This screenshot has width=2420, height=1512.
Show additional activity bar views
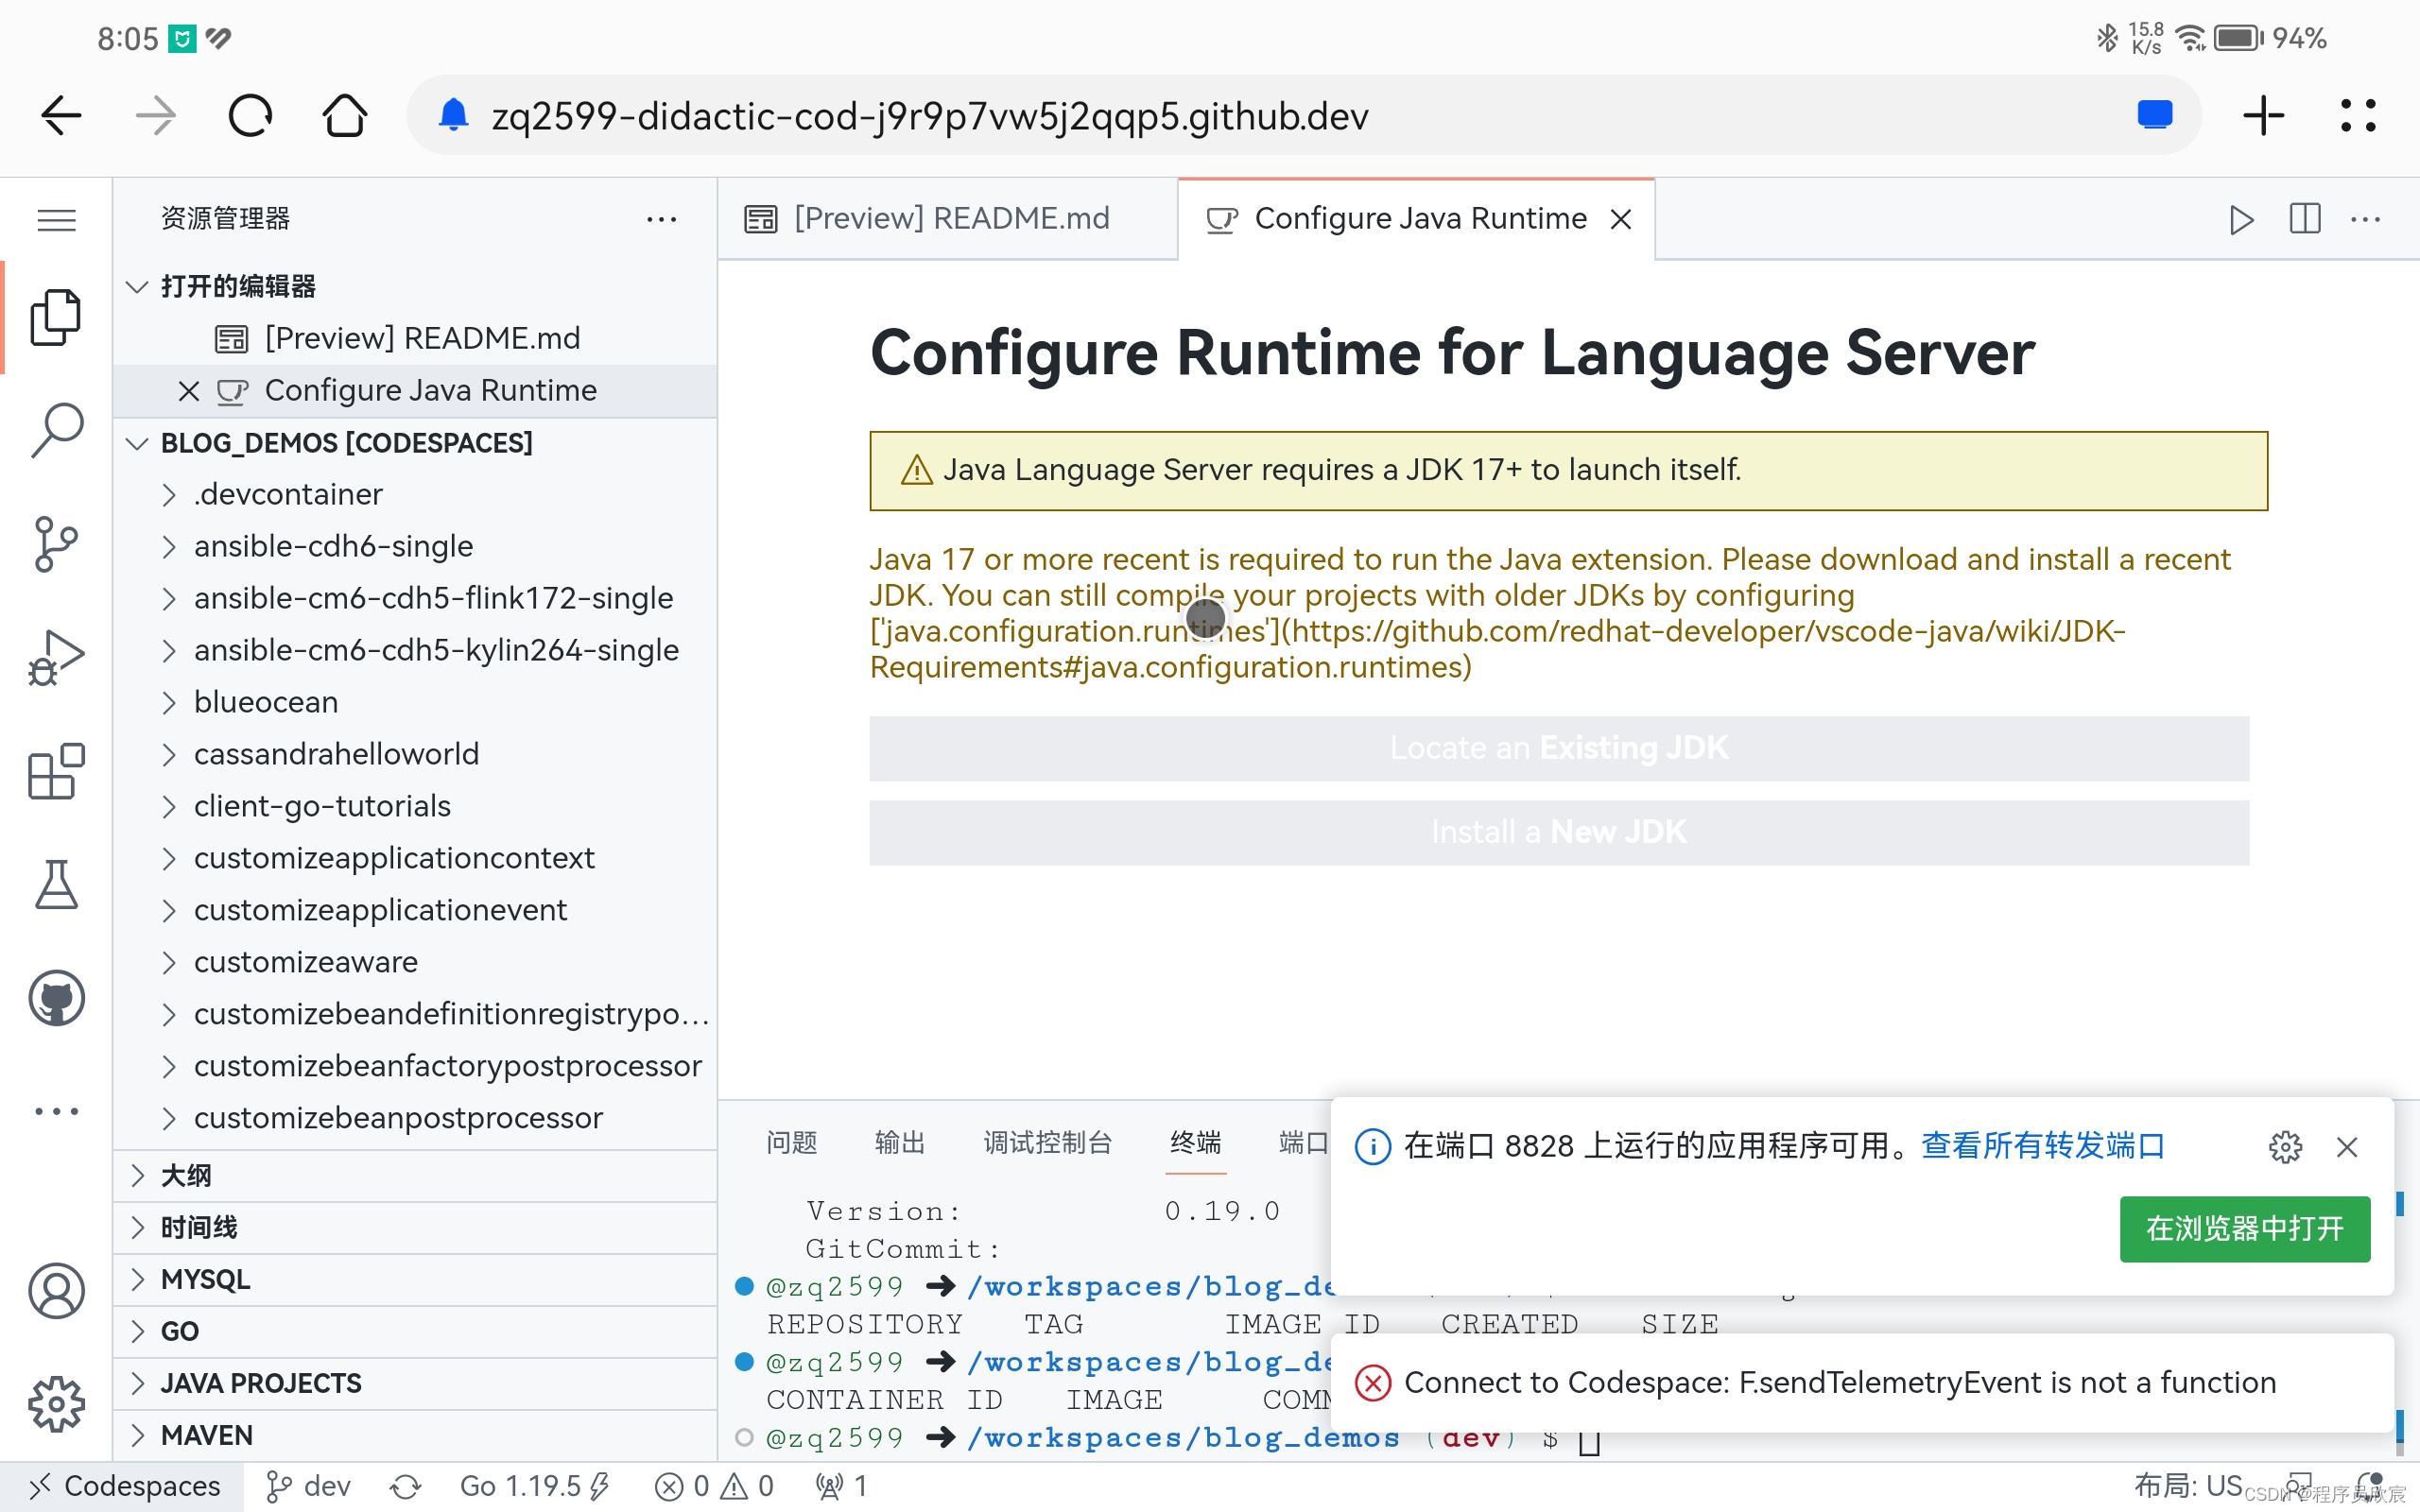point(56,1111)
